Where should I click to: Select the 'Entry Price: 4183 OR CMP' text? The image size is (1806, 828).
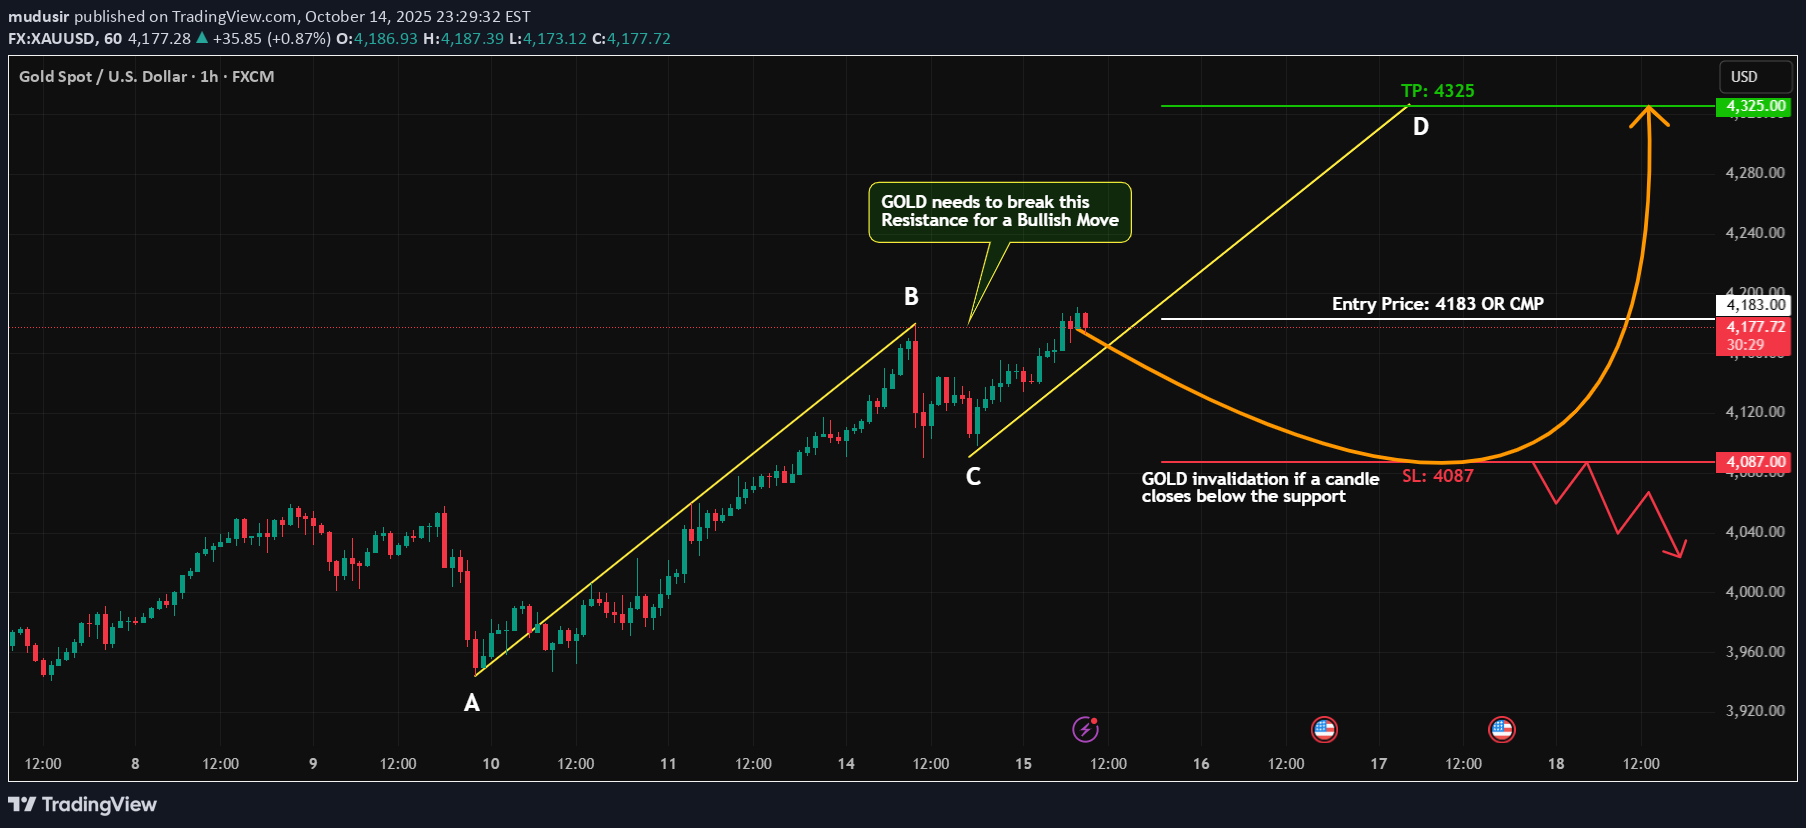point(1437,304)
